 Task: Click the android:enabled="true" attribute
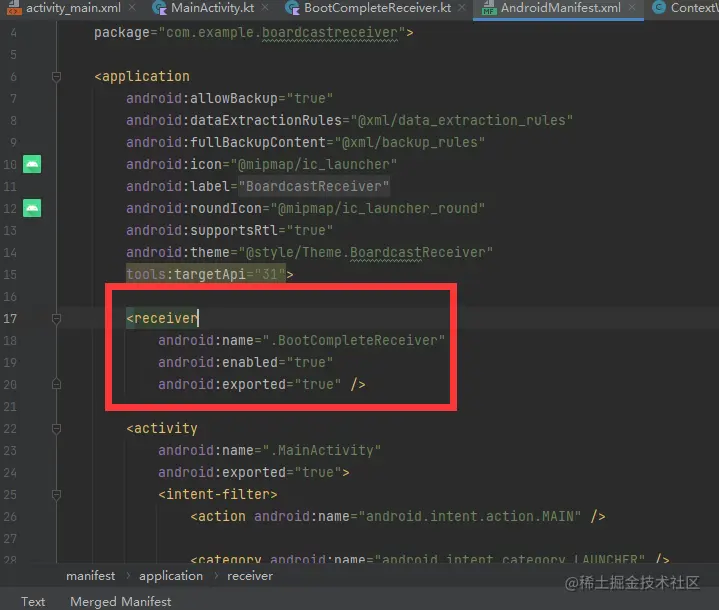point(245,362)
